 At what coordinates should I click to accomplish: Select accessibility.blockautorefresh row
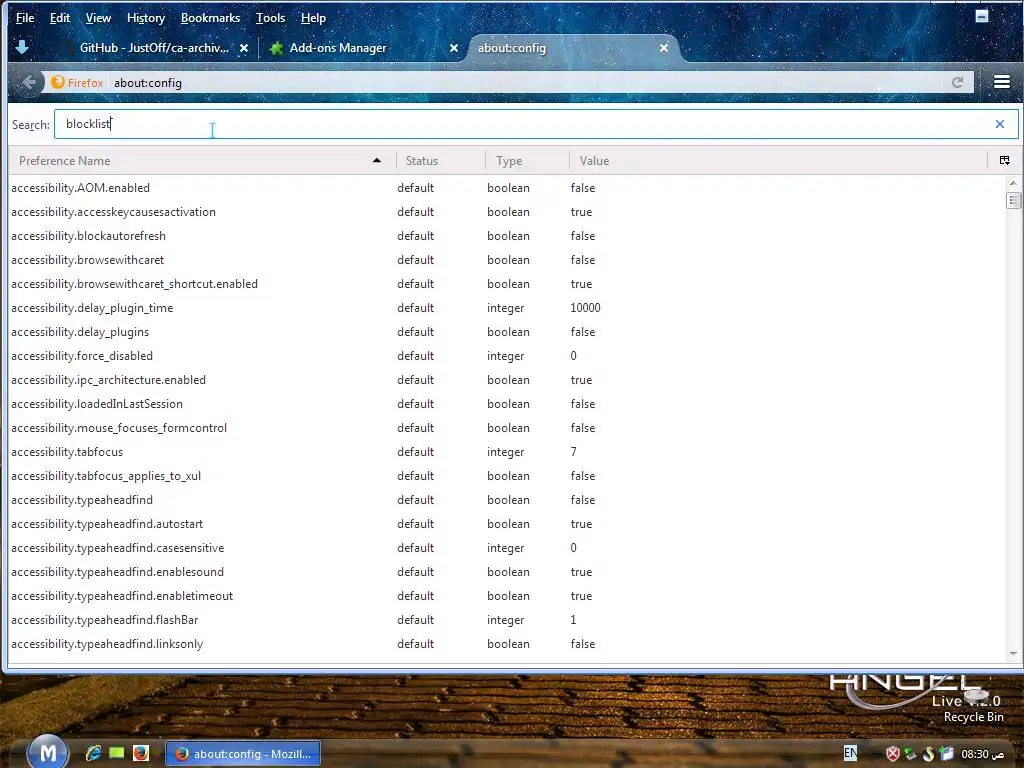click(507, 236)
